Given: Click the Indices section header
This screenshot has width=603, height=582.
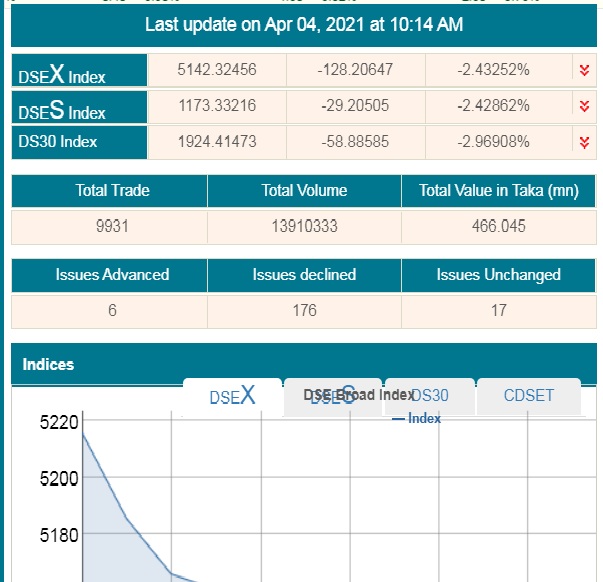Looking at the screenshot, I should click(49, 365).
